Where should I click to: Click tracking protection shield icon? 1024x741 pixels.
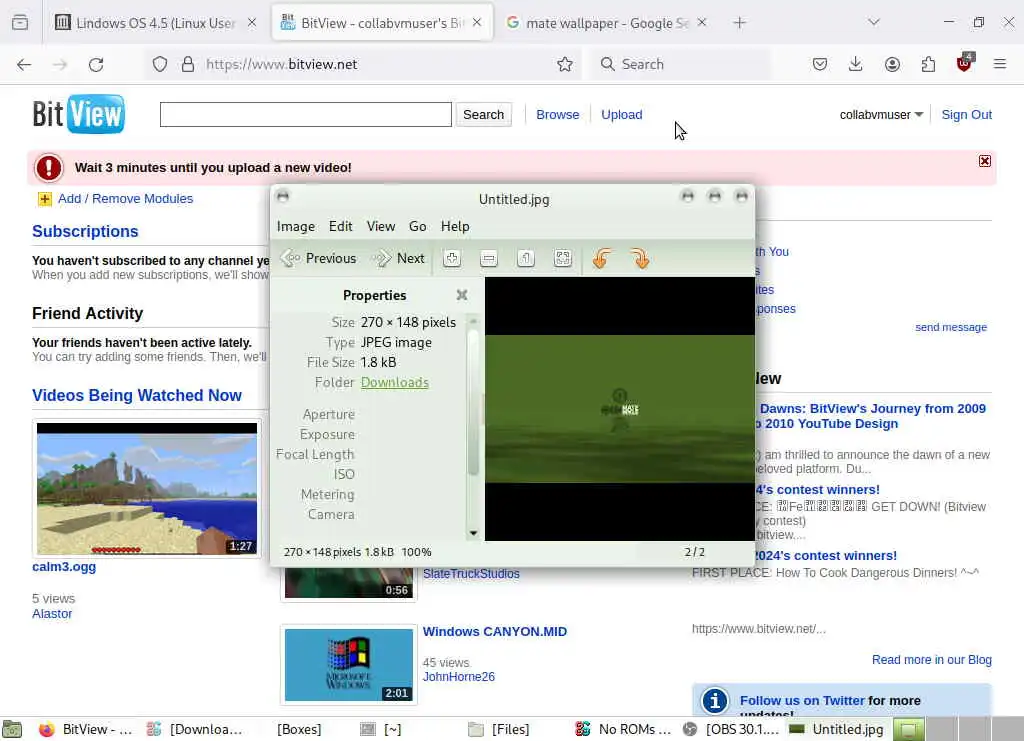(160, 64)
